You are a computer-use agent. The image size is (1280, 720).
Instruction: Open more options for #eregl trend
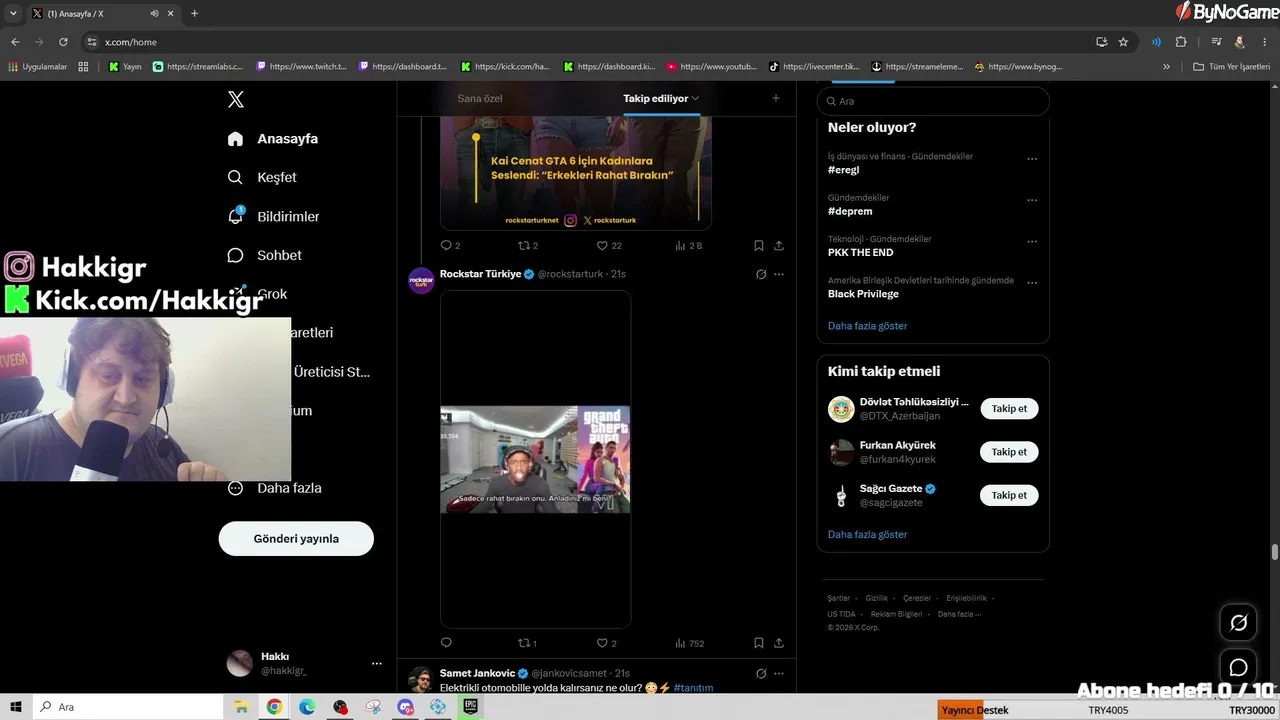[1032, 158]
